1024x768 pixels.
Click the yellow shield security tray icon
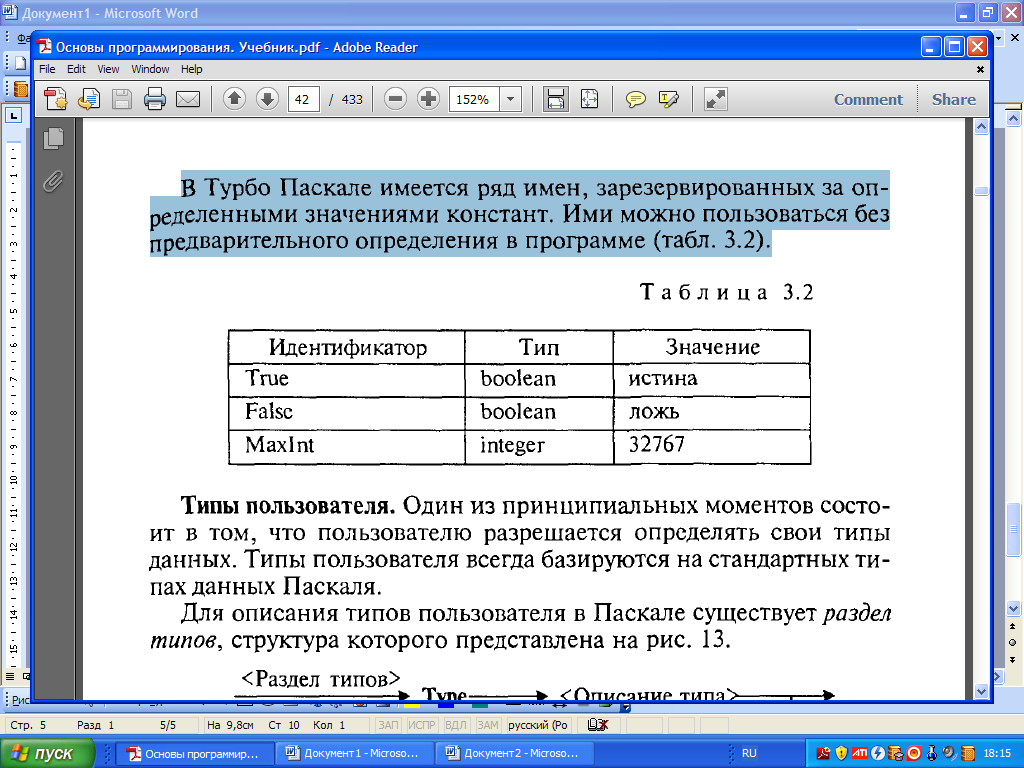click(841, 753)
